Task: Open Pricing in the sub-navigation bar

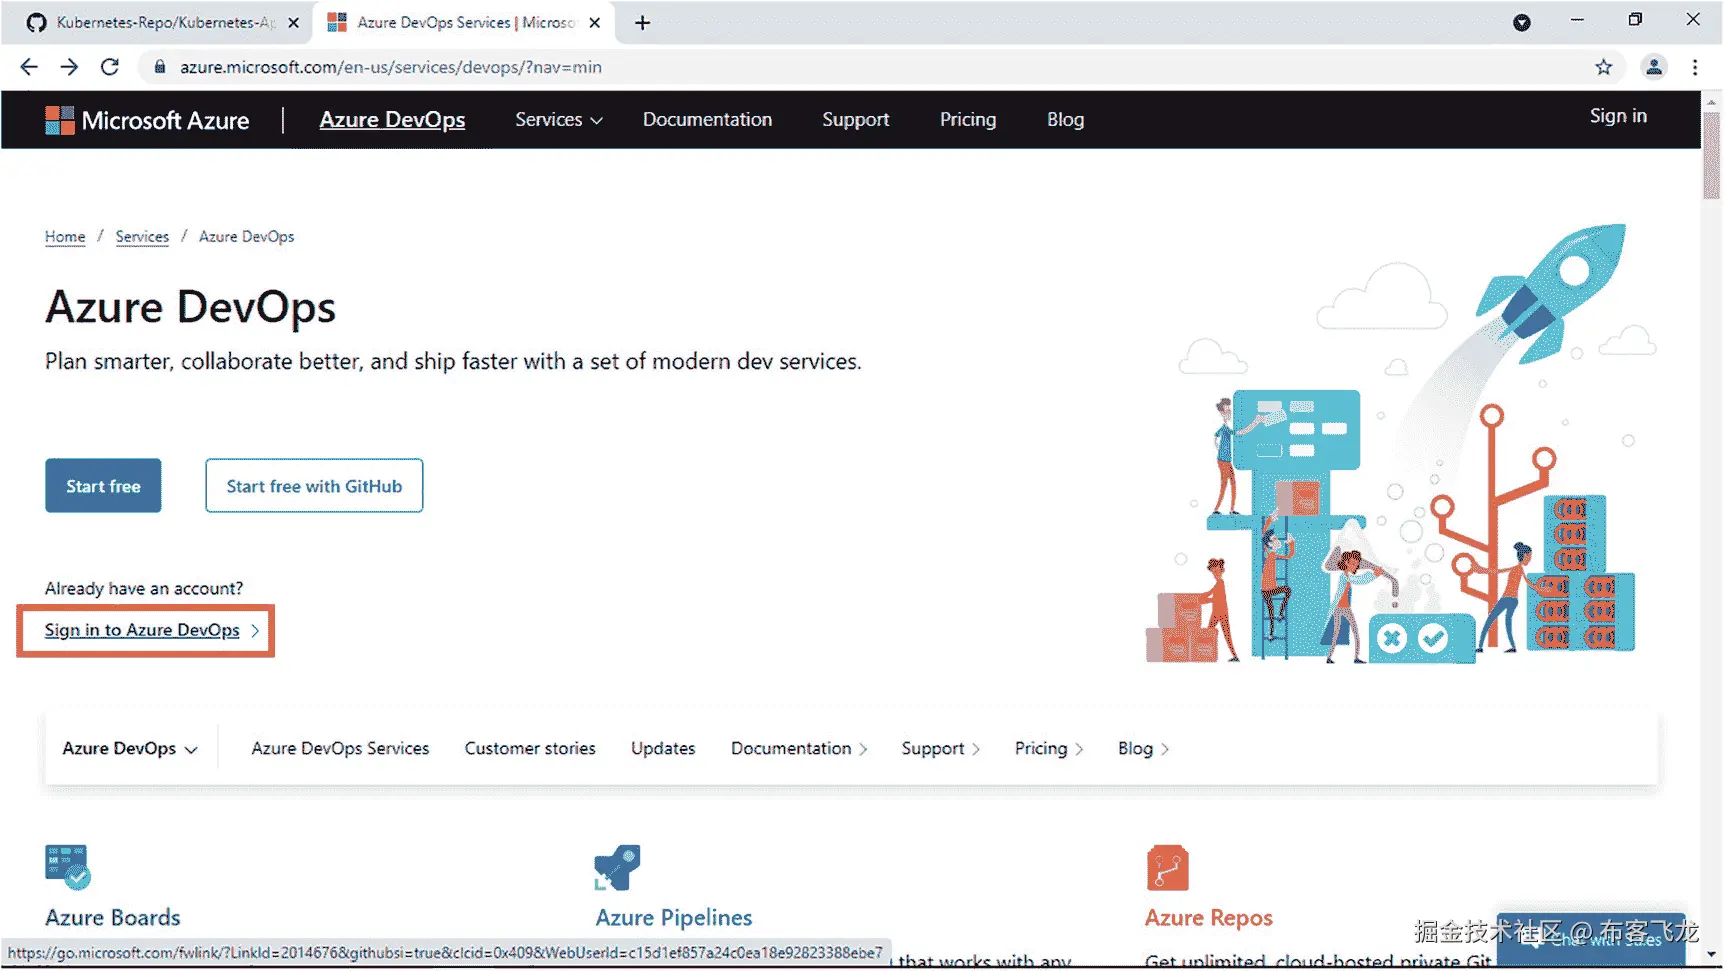Action: pos(1049,749)
